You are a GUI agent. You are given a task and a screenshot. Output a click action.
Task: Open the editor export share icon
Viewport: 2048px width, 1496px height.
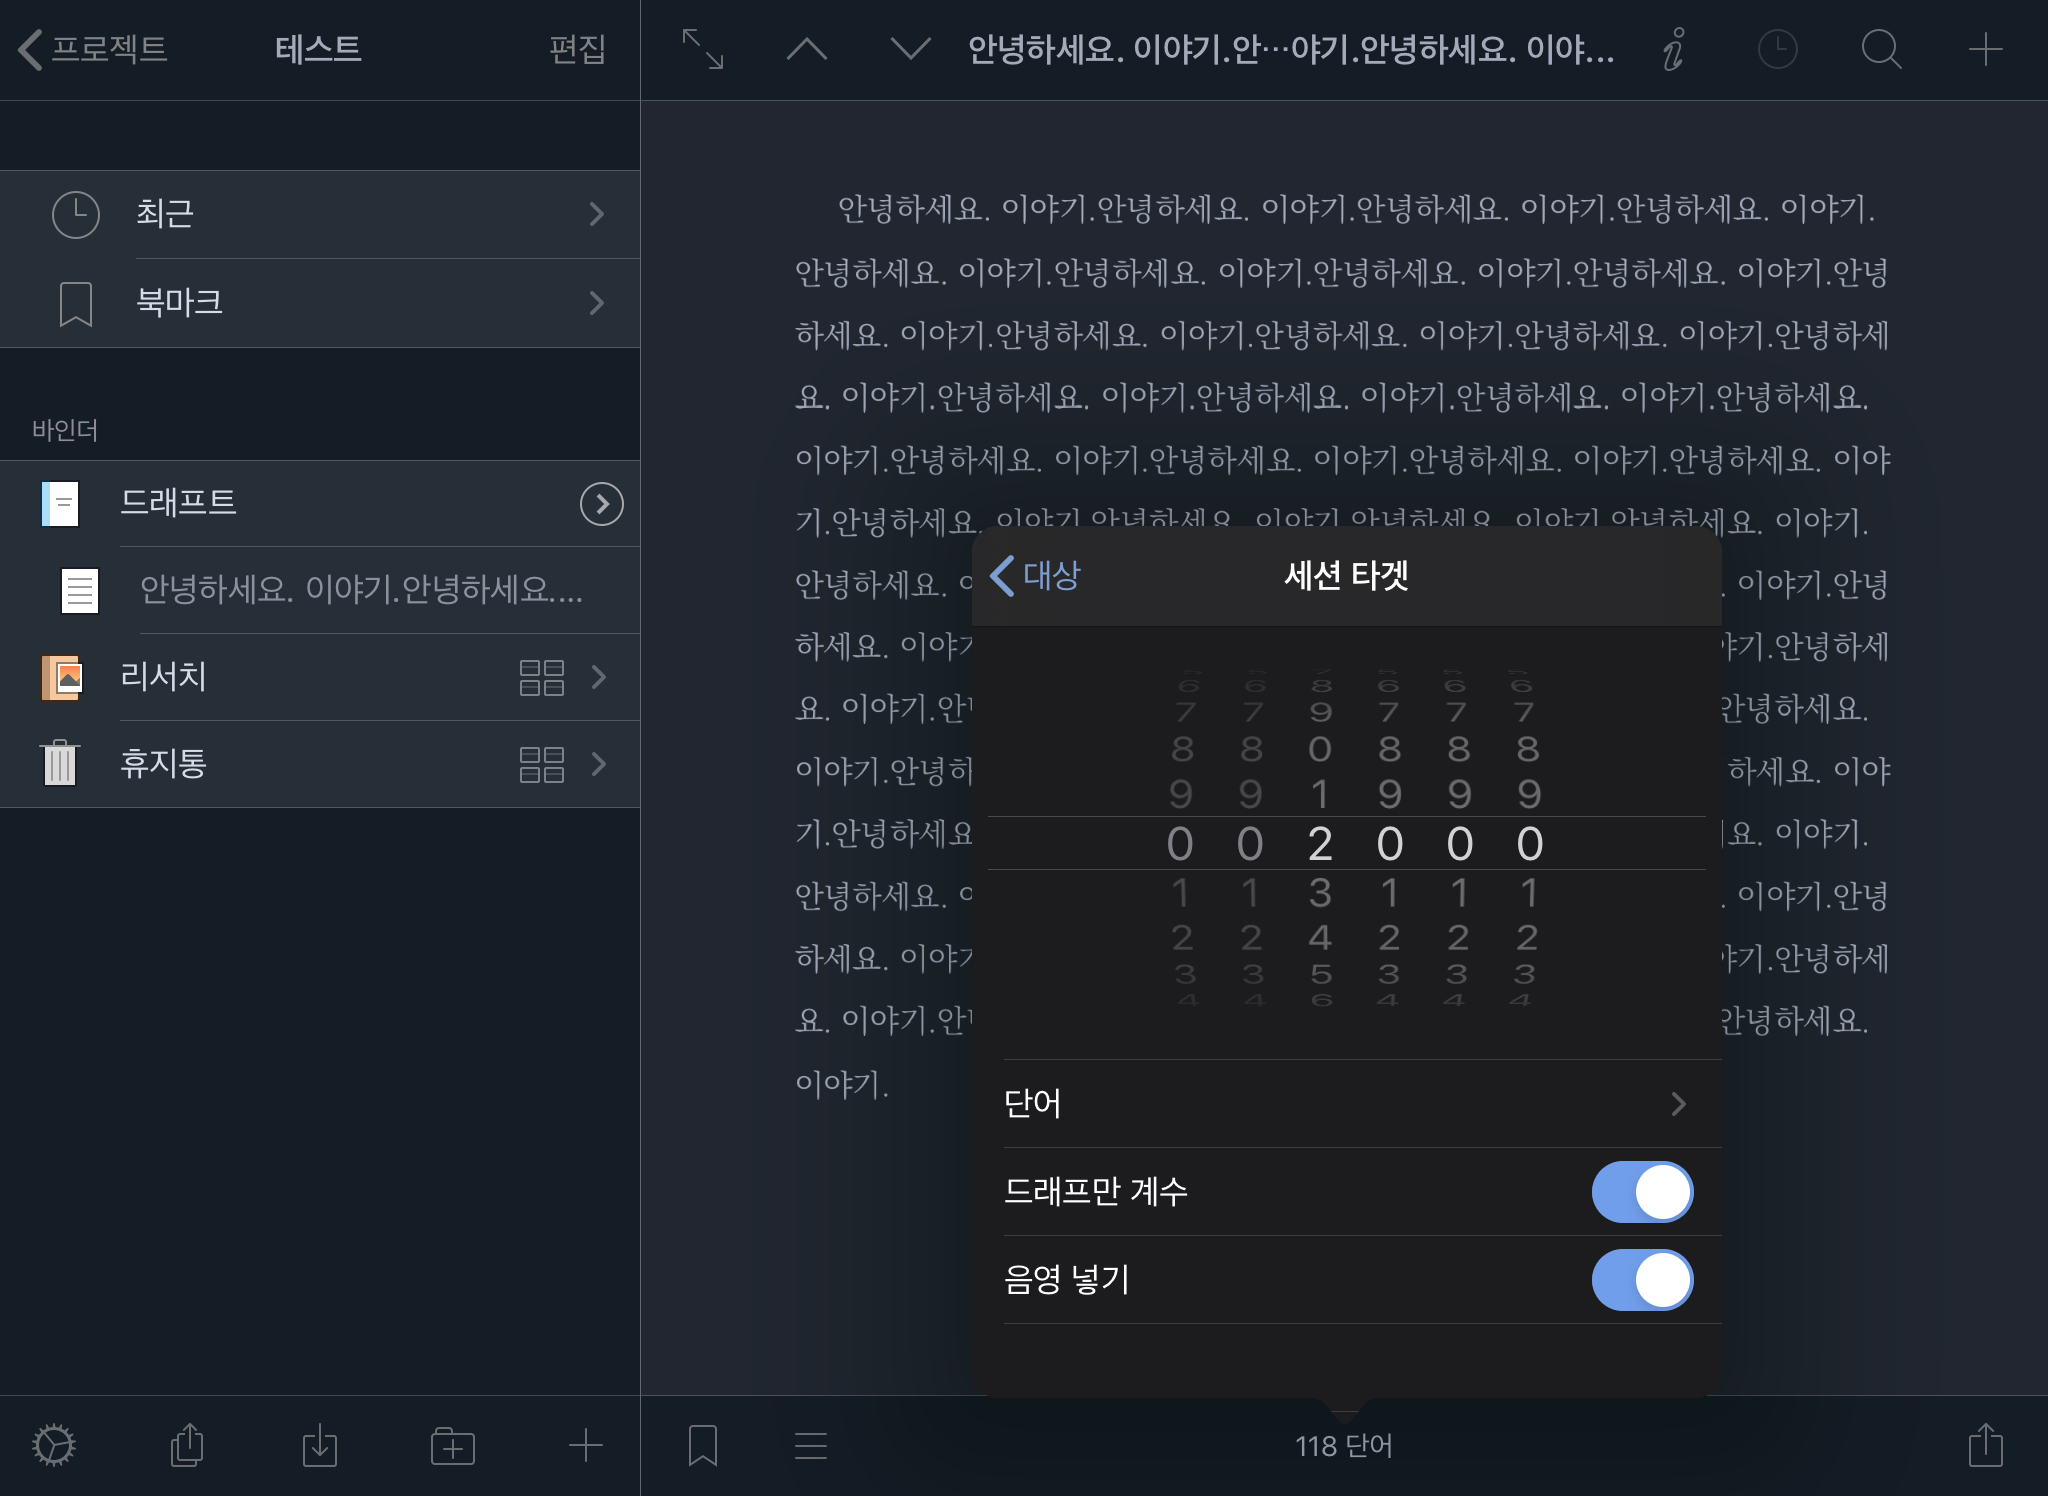coord(1985,1446)
